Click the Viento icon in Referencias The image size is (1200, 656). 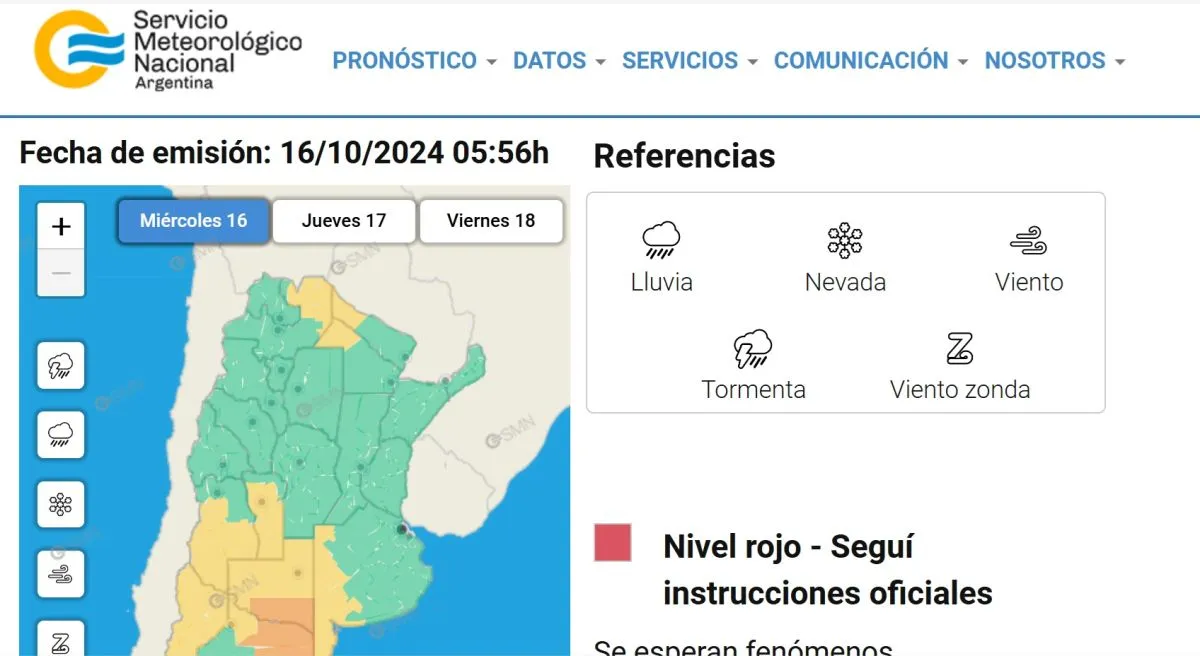coord(1028,241)
